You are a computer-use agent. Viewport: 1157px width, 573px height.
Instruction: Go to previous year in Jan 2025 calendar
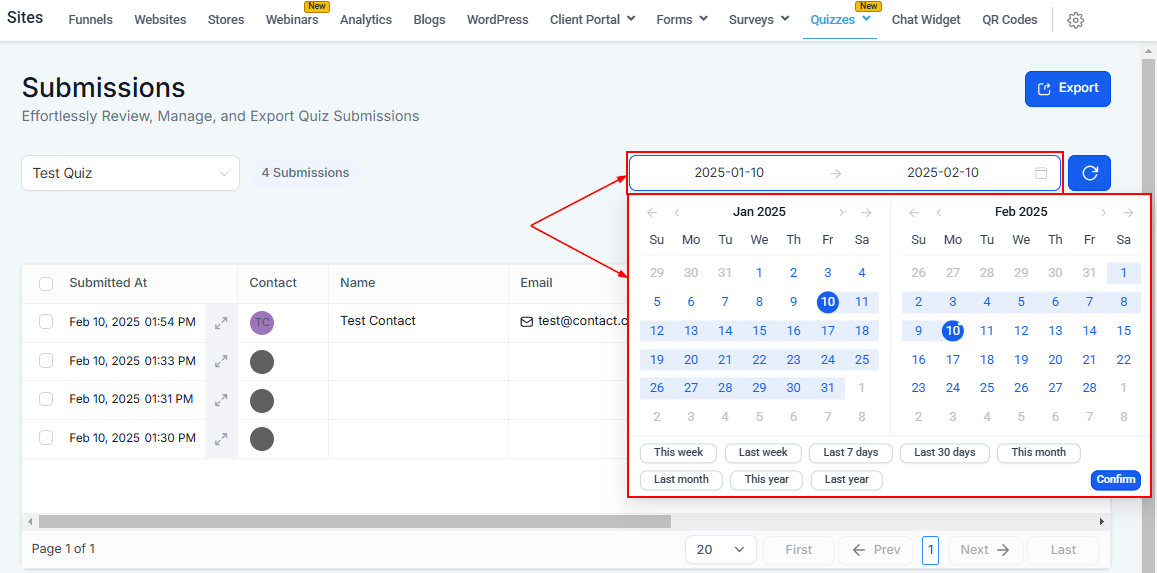(x=652, y=212)
